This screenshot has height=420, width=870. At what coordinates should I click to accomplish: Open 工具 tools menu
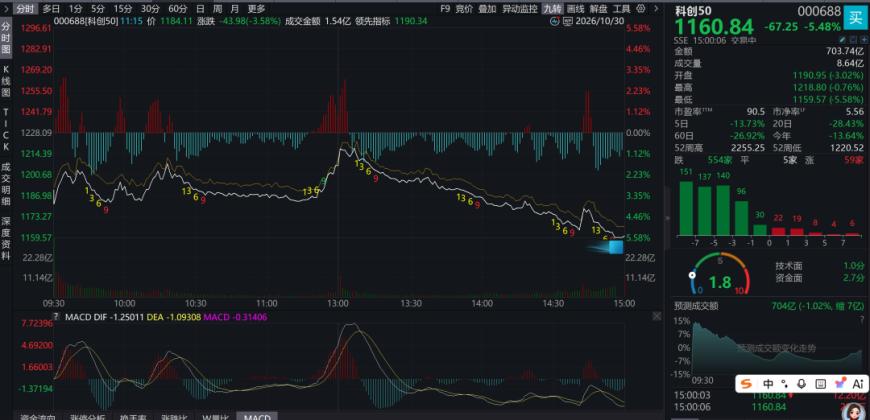point(621,9)
